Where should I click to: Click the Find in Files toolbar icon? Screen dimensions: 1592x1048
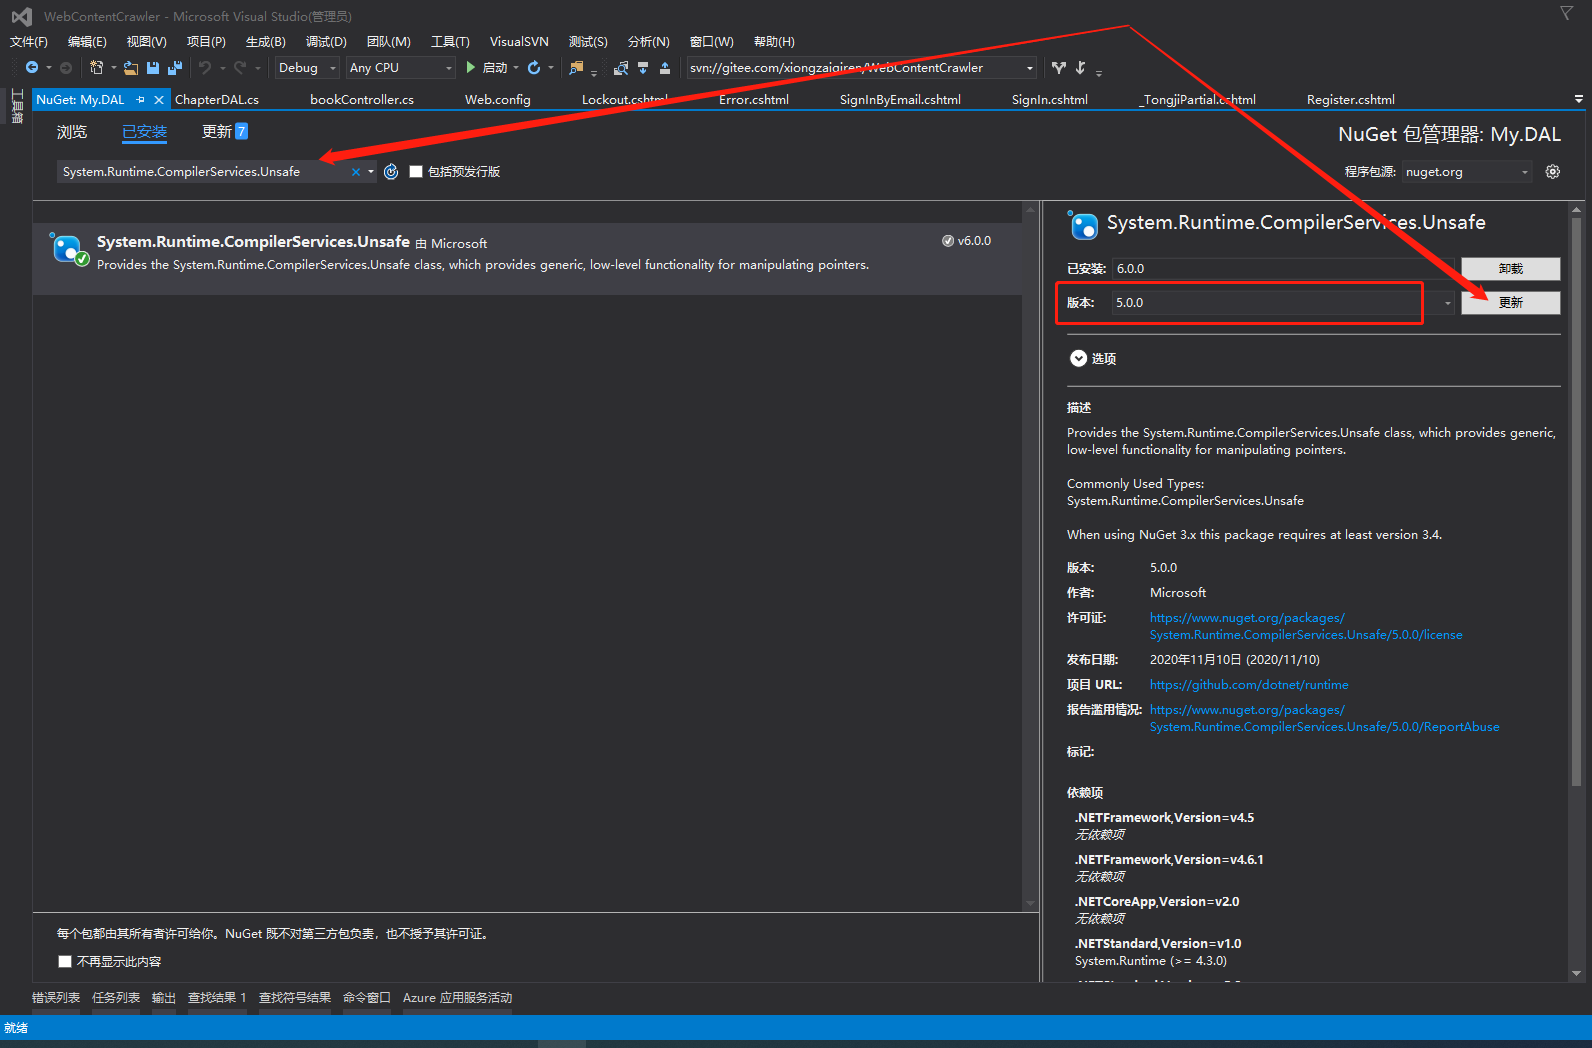[x=576, y=68]
